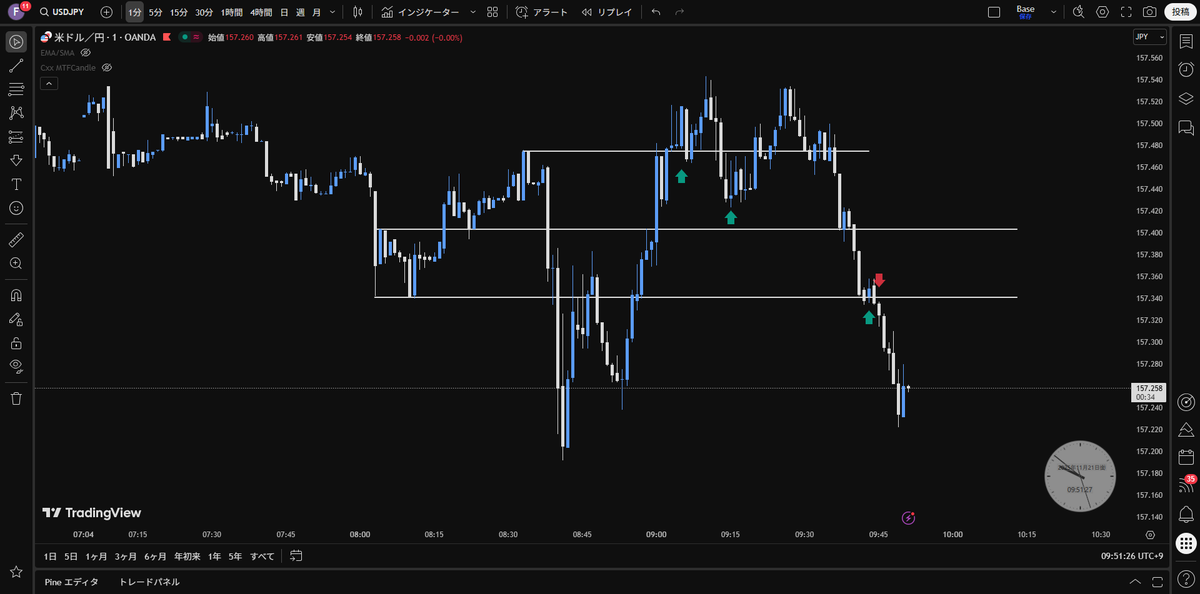Click the アラート button
This screenshot has height=594, width=1200.
(x=542, y=12)
